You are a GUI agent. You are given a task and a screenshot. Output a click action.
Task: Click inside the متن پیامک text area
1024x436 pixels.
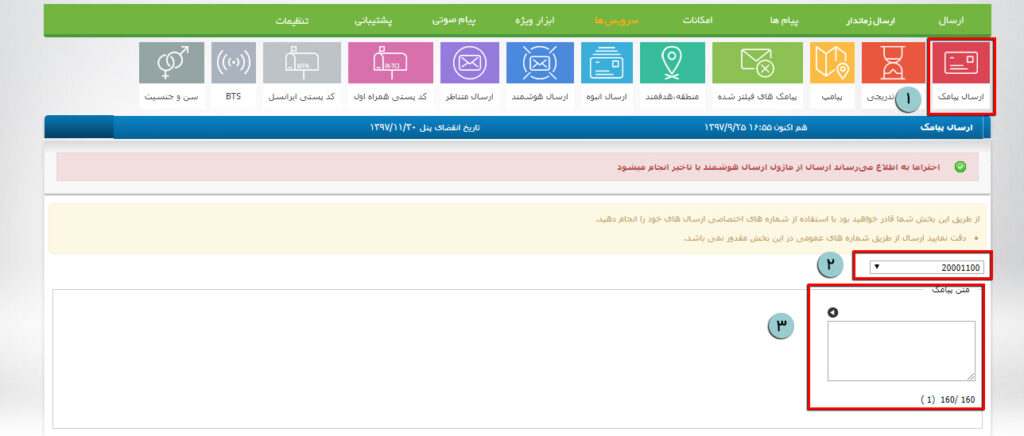(x=901, y=350)
